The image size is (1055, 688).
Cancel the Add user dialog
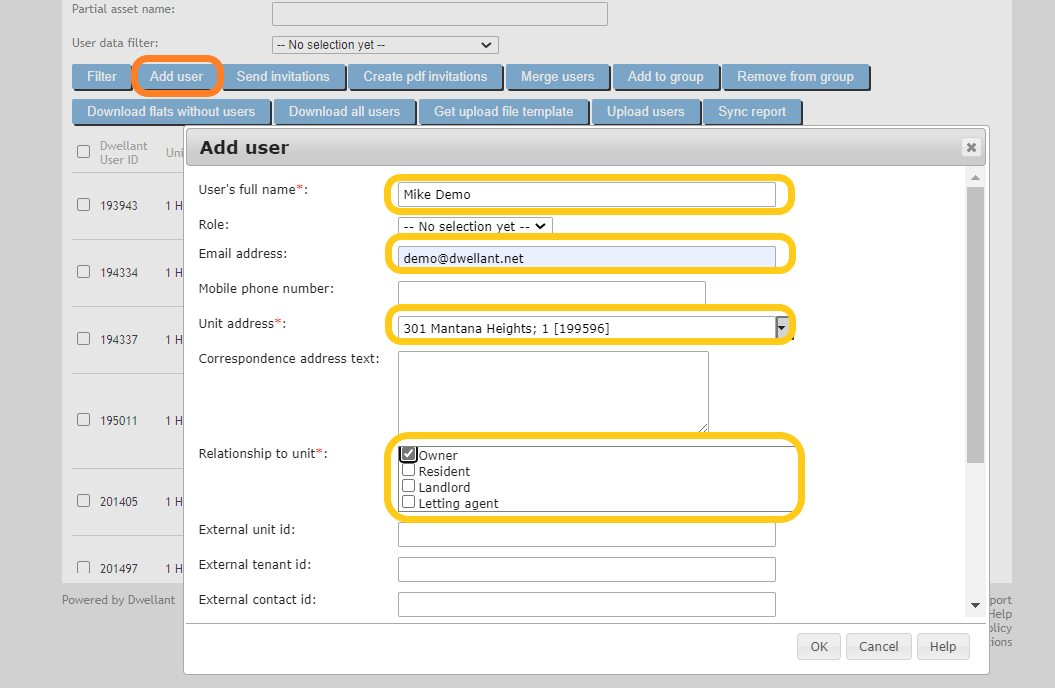coord(878,646)
